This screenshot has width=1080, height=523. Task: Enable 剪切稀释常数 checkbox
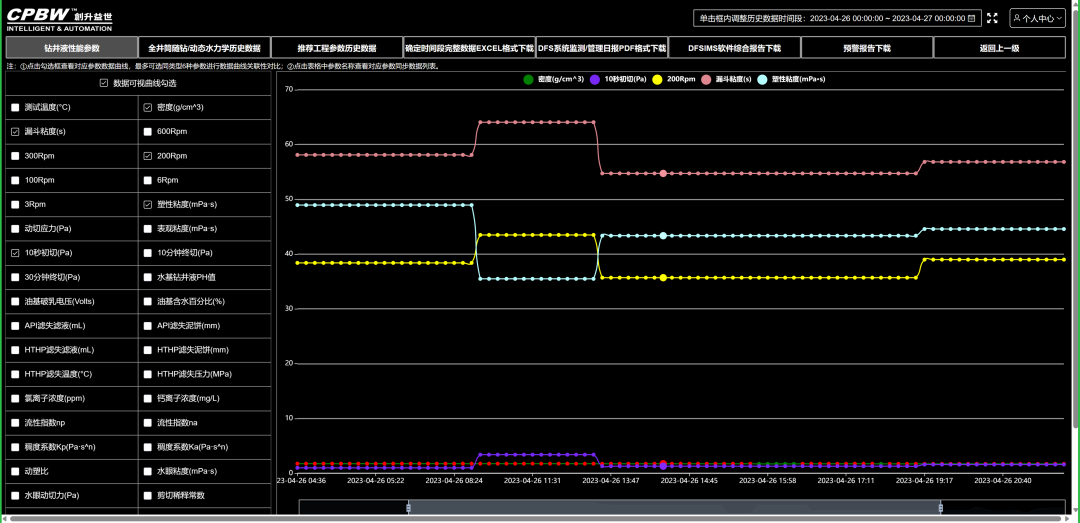pyautogui.click(x=147, y=495)
